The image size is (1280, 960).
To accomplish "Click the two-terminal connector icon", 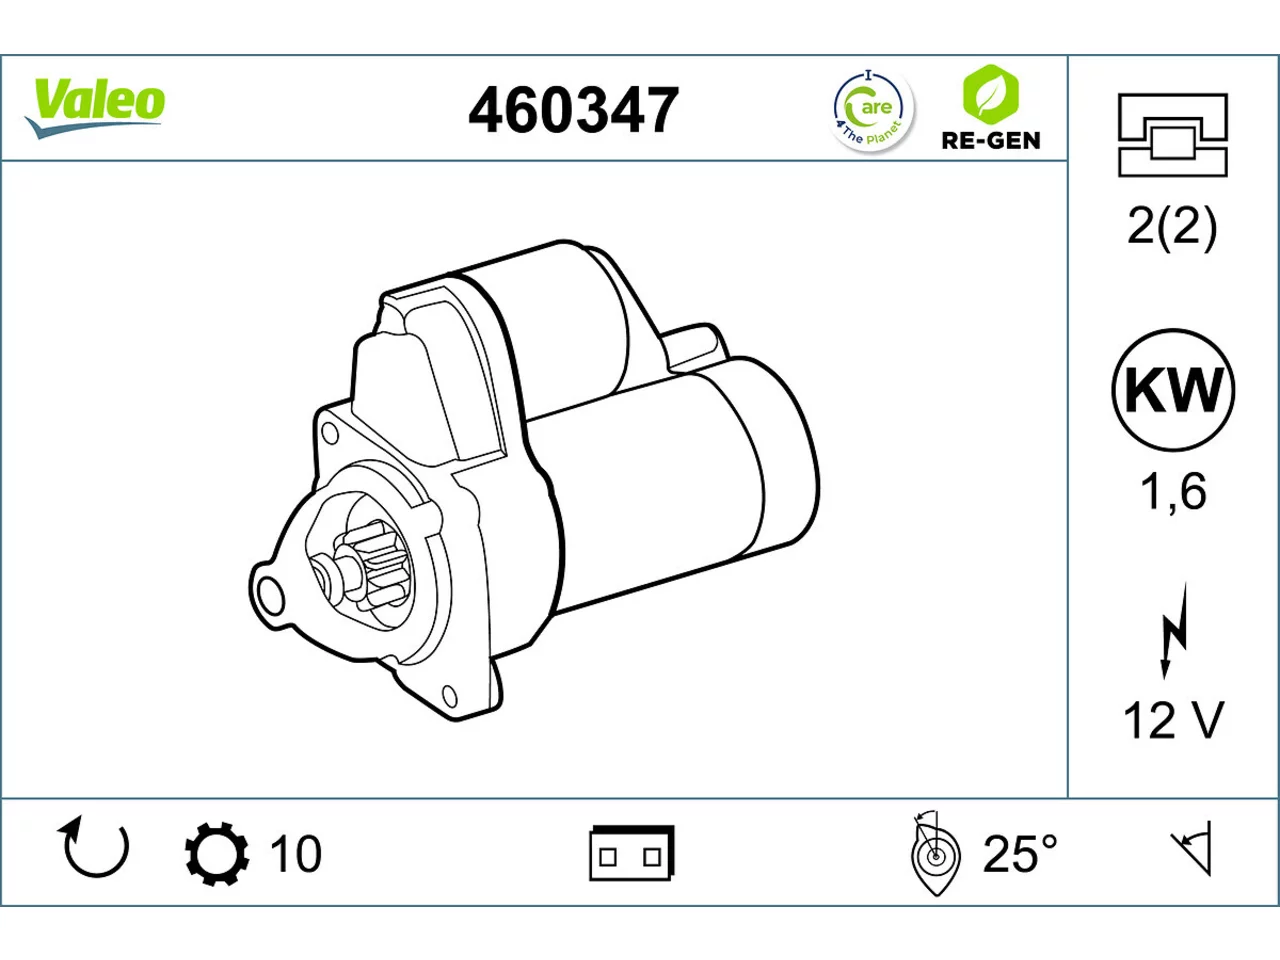I will coord(631,853).
